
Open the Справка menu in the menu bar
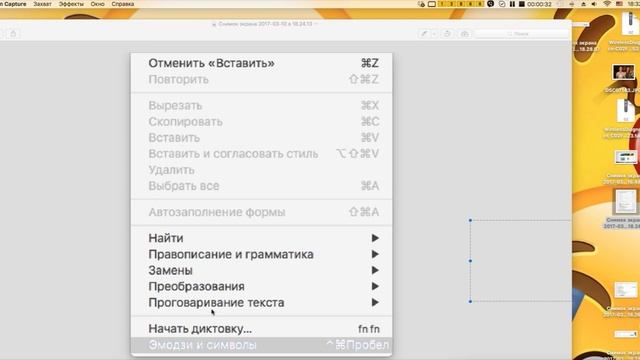[122, 4]
